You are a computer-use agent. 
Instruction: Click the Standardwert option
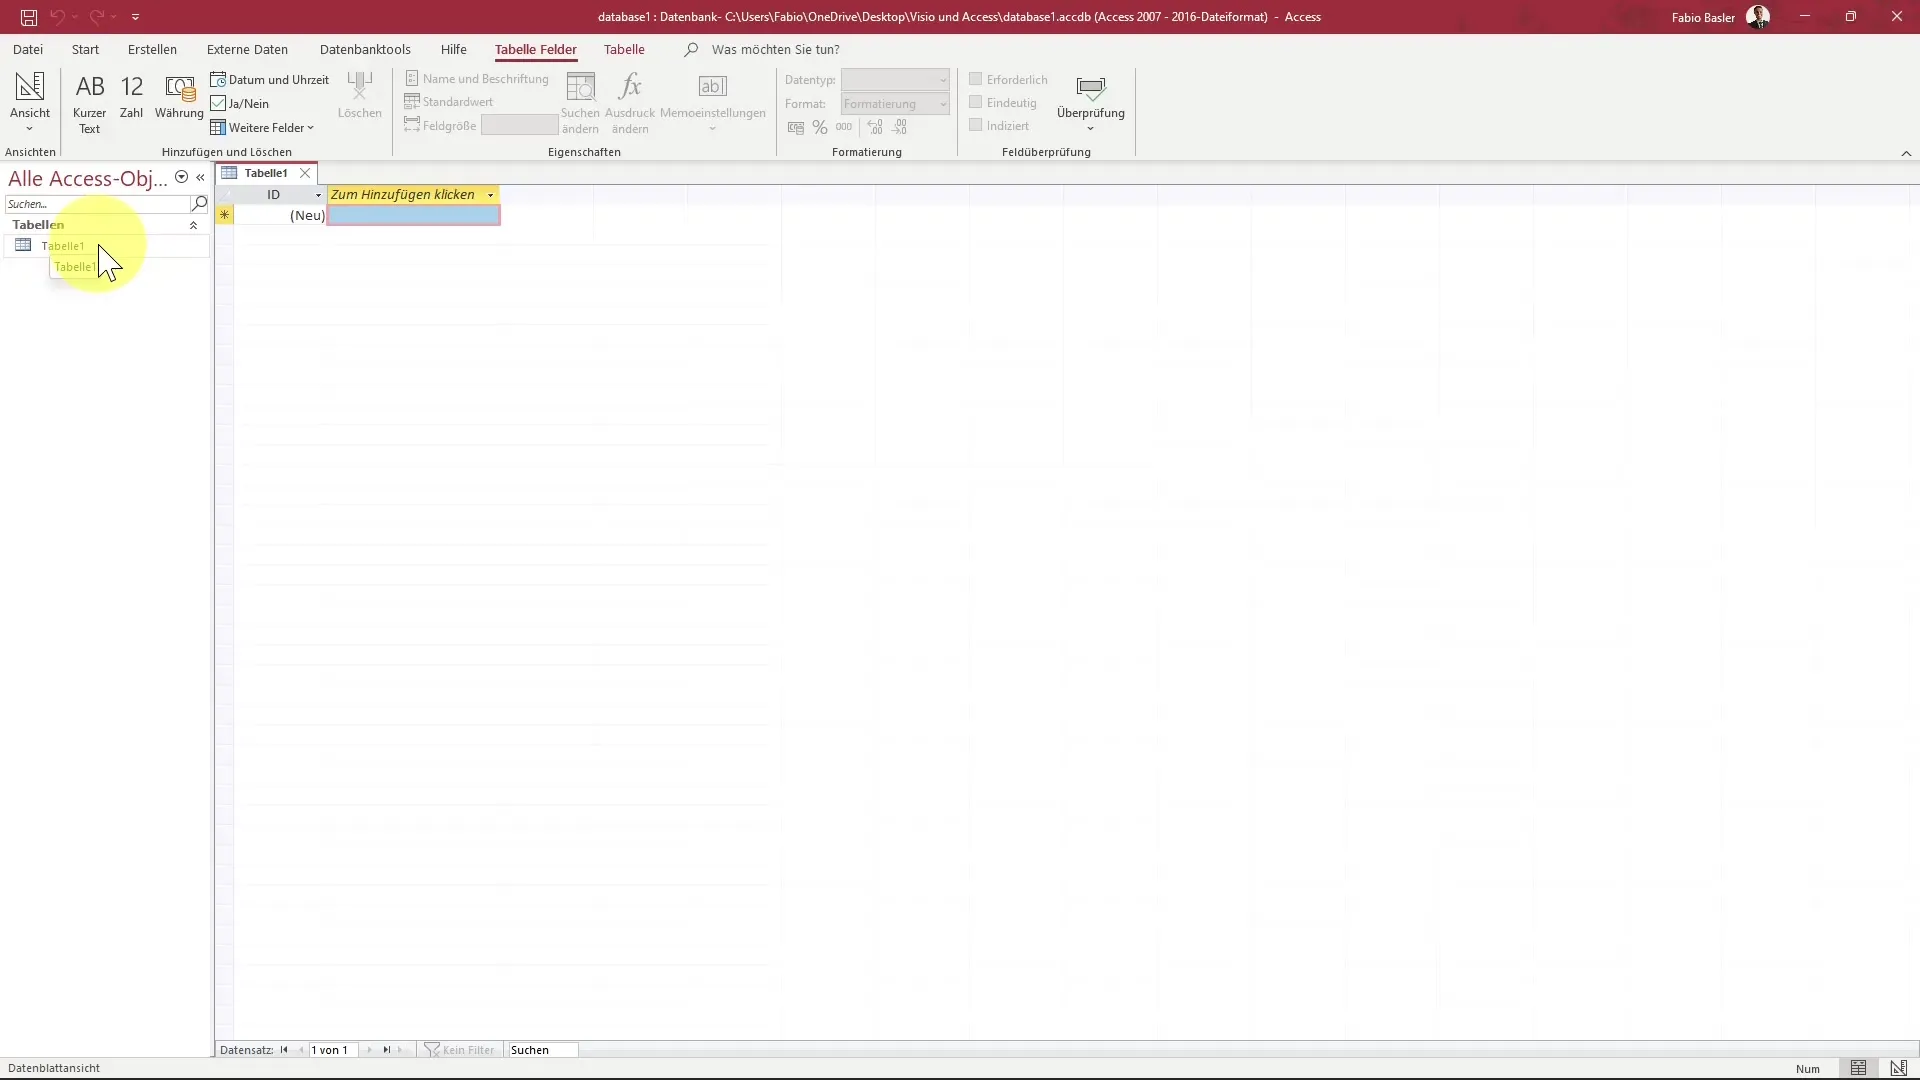coord(449,101)
